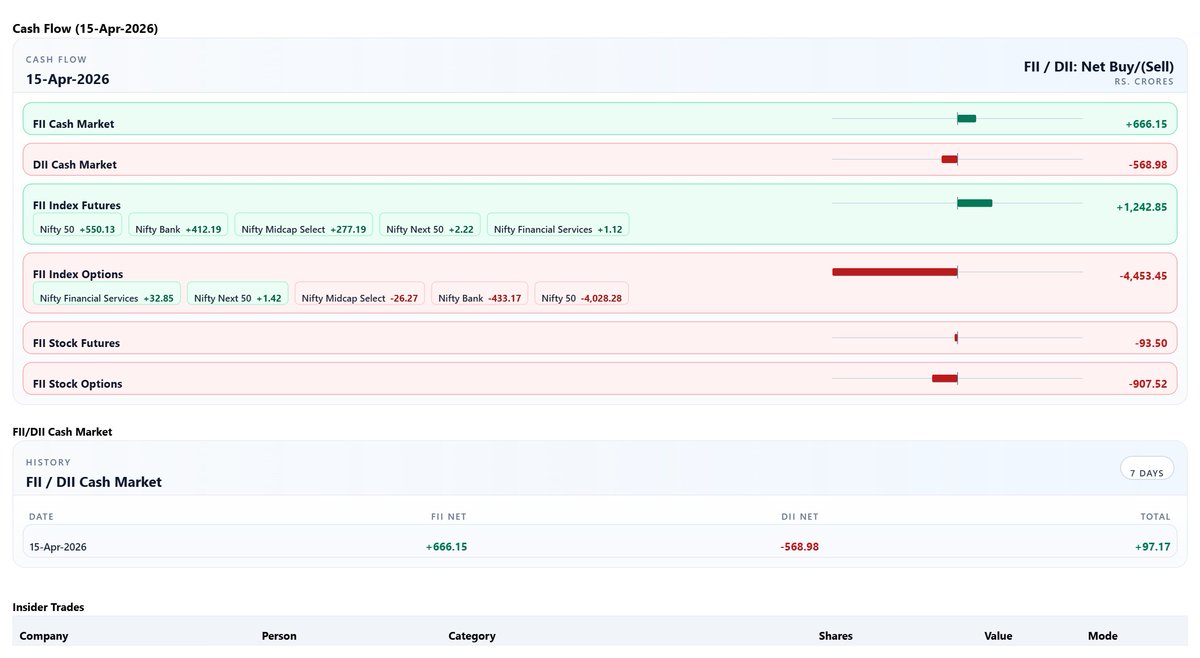Click the green FII Cash Market bar

click(x=966, y=119)
